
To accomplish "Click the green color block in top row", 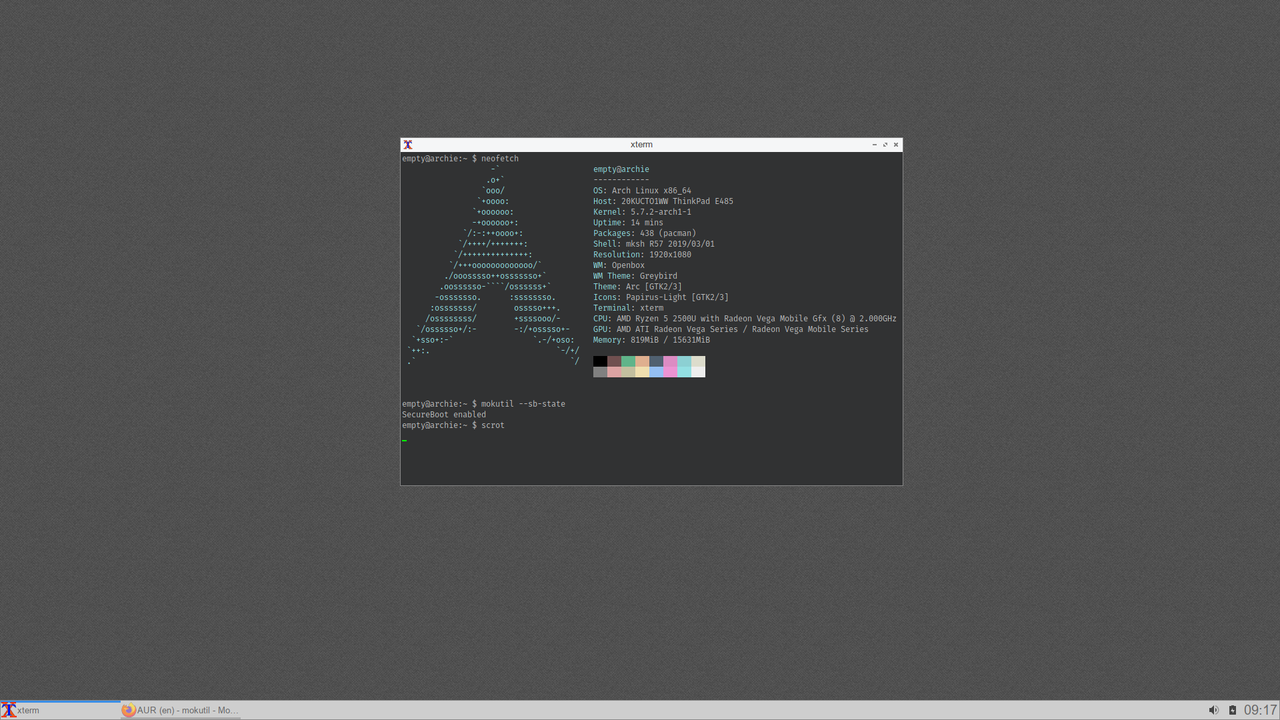I will point(628,361).
